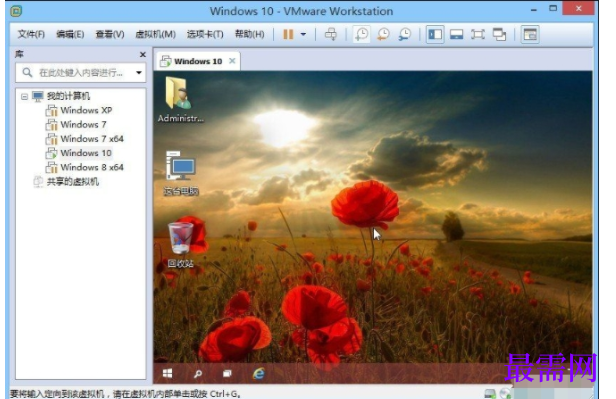Select Windows 7 in the library
The image size is (616, 399).
83,124
